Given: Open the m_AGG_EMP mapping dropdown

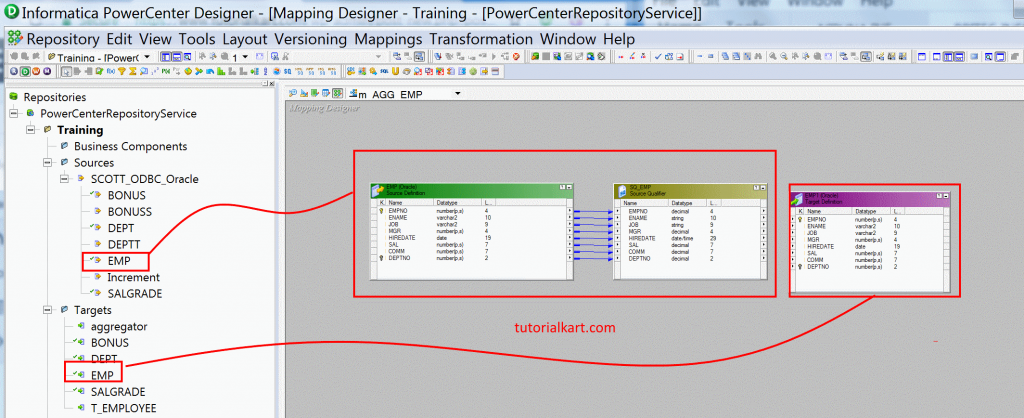Looking at the screenshot, I should click(x=458, y=93).
